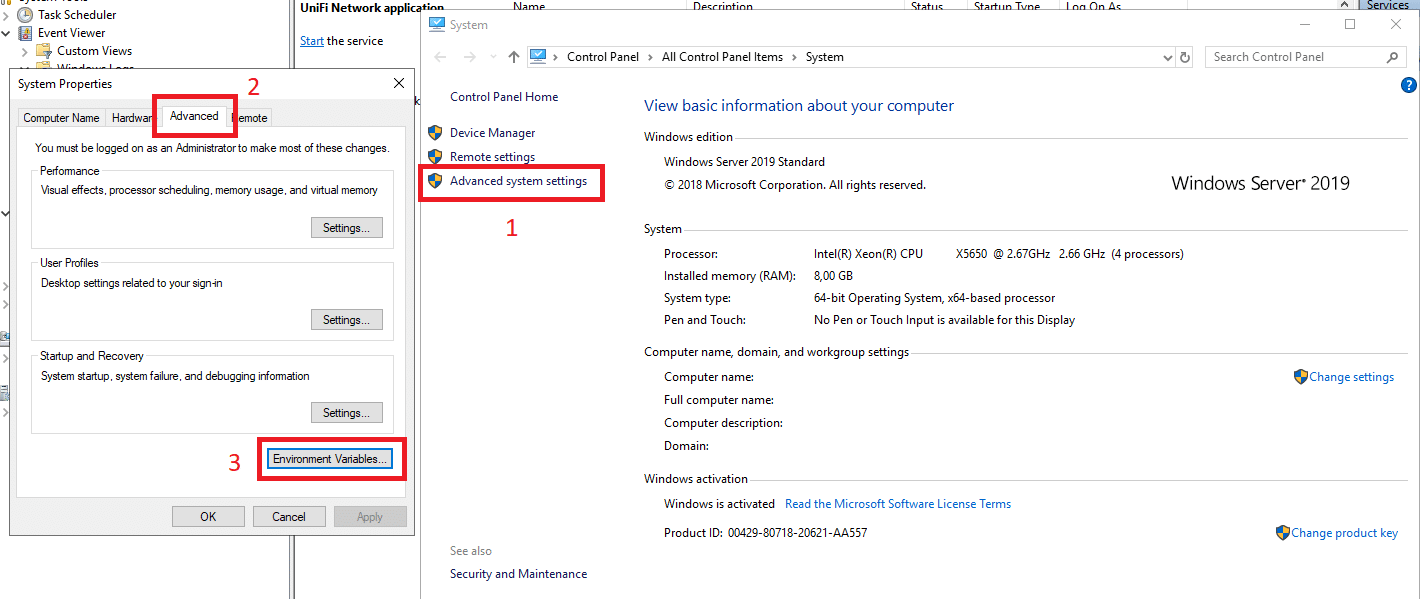Select the Event Viewer icon in the tree

coord(25,33)
